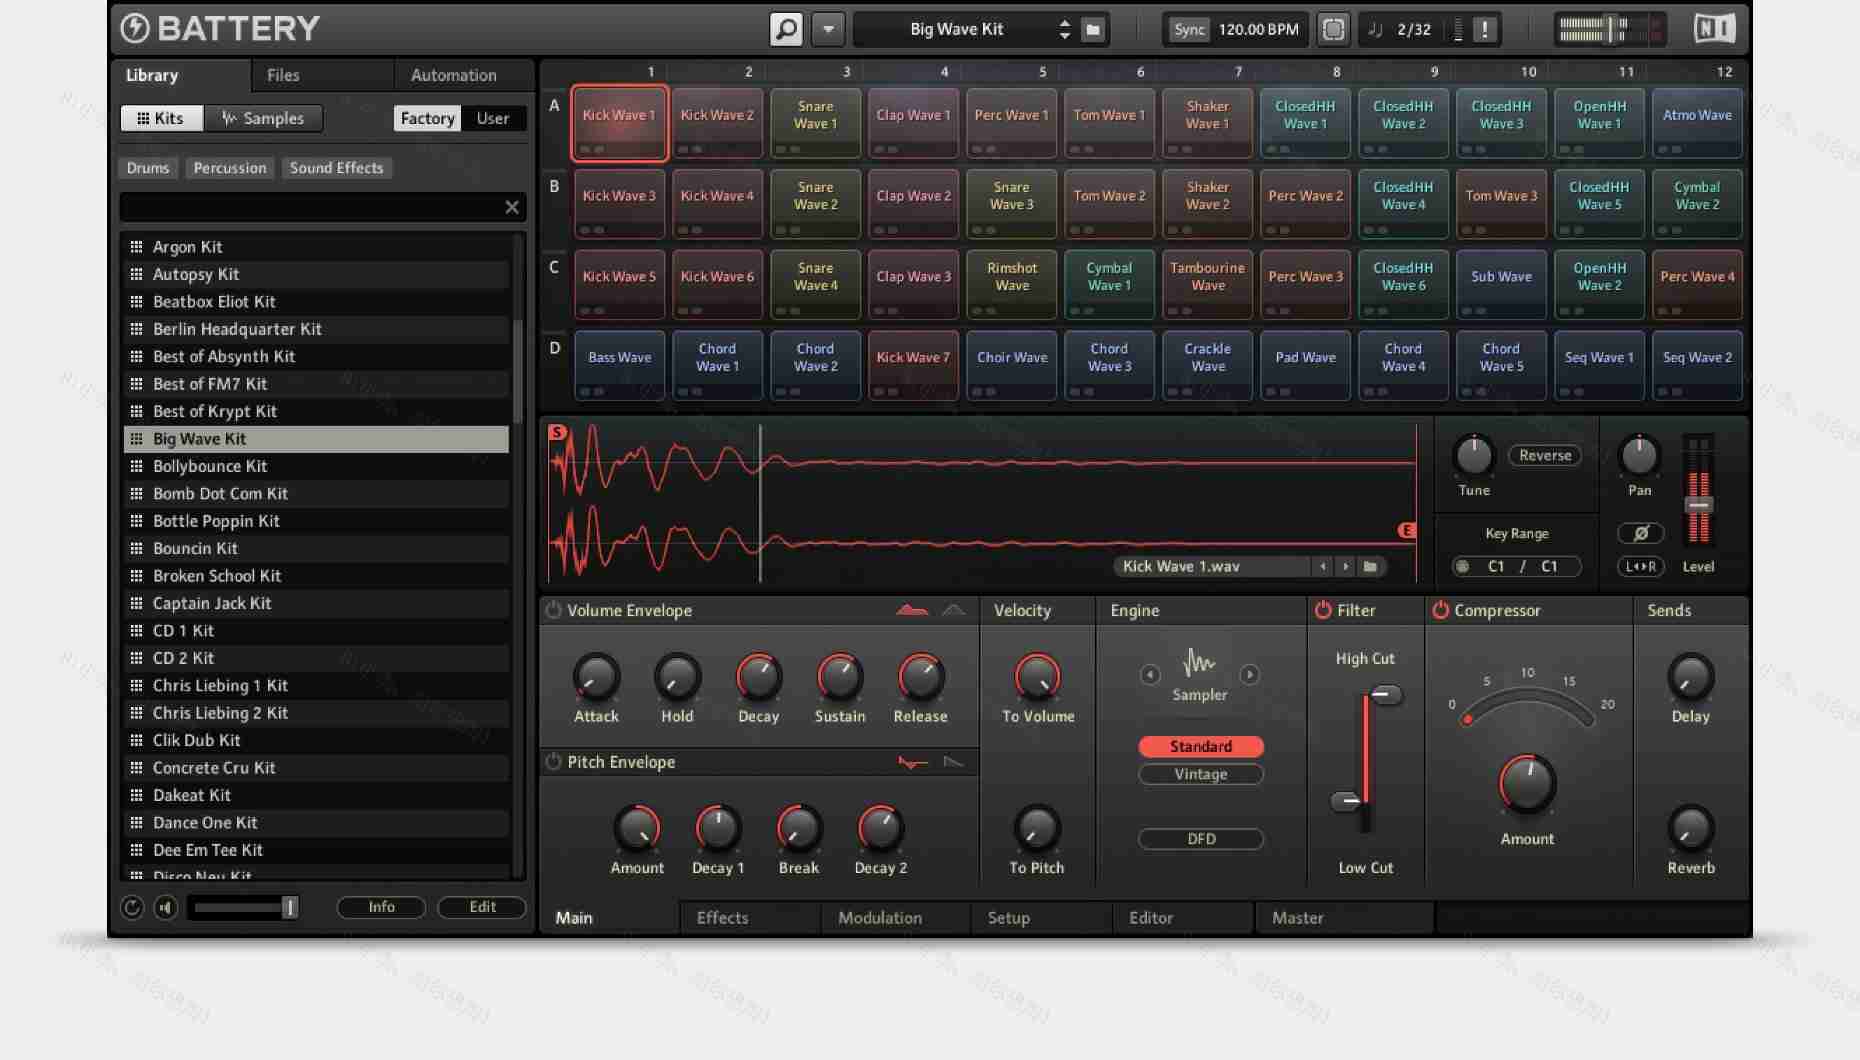Toggle the Compressor power switch
1860x1060 pixels.
[x=1441, y=610]
